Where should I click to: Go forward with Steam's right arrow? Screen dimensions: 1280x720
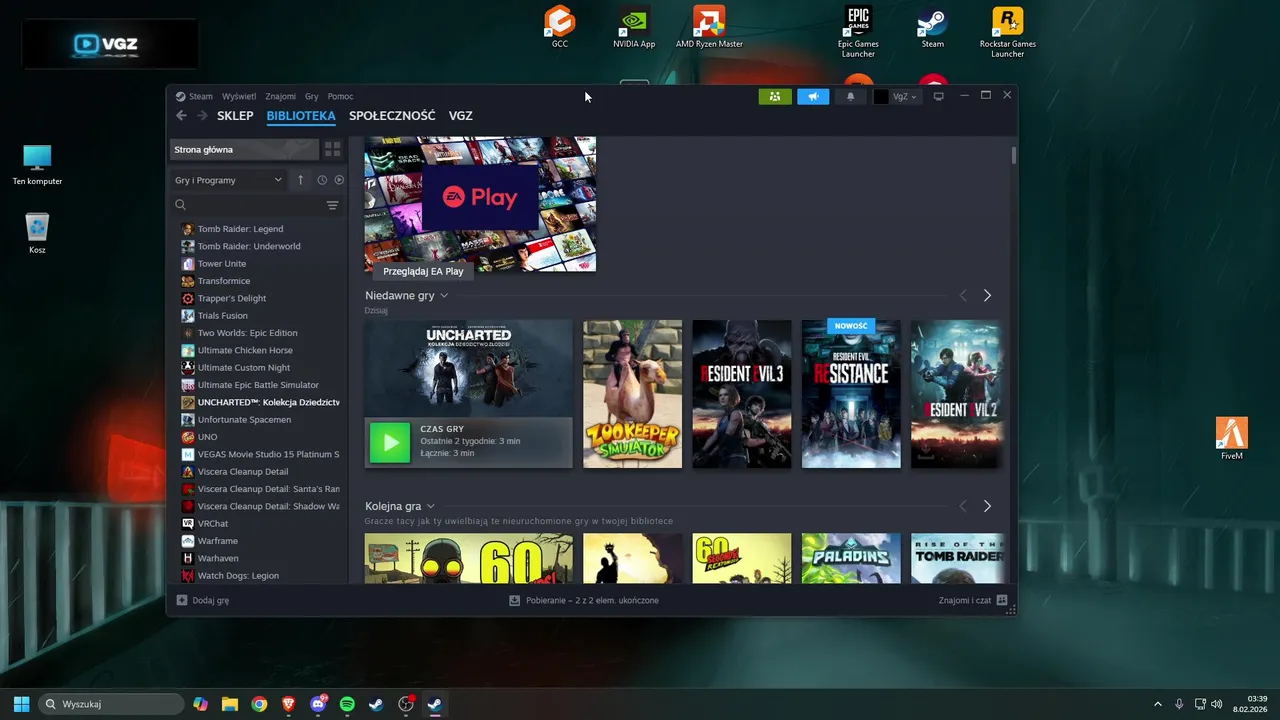click(x=202, y=116)
